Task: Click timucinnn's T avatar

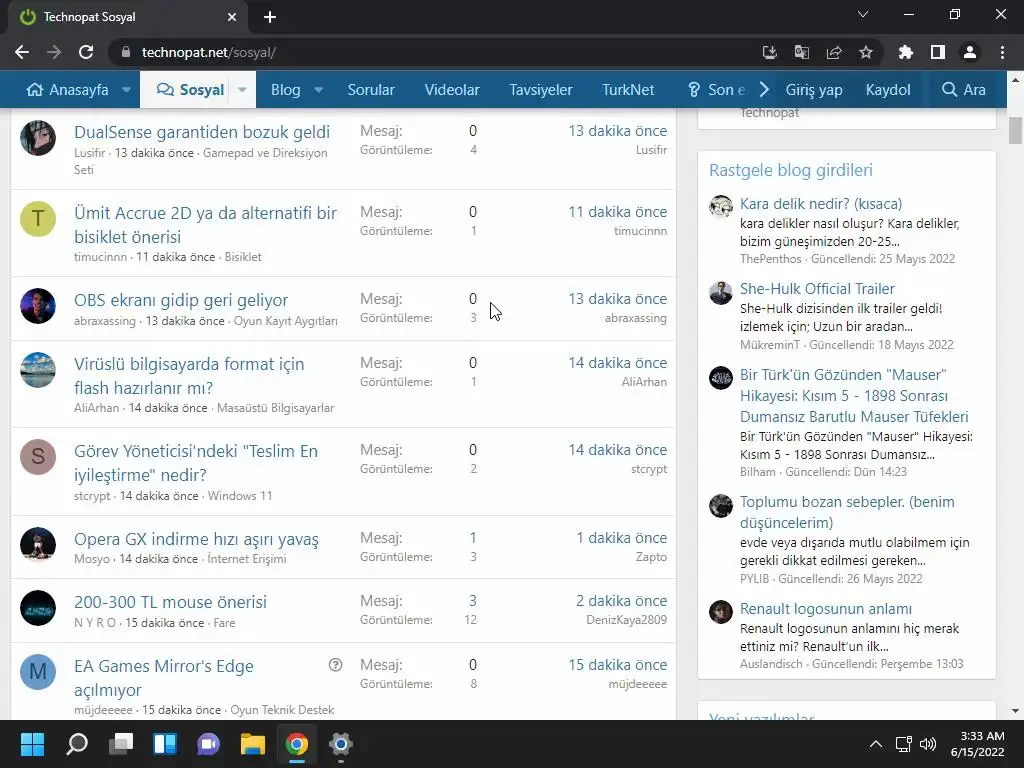Action: tap(38, 219)
